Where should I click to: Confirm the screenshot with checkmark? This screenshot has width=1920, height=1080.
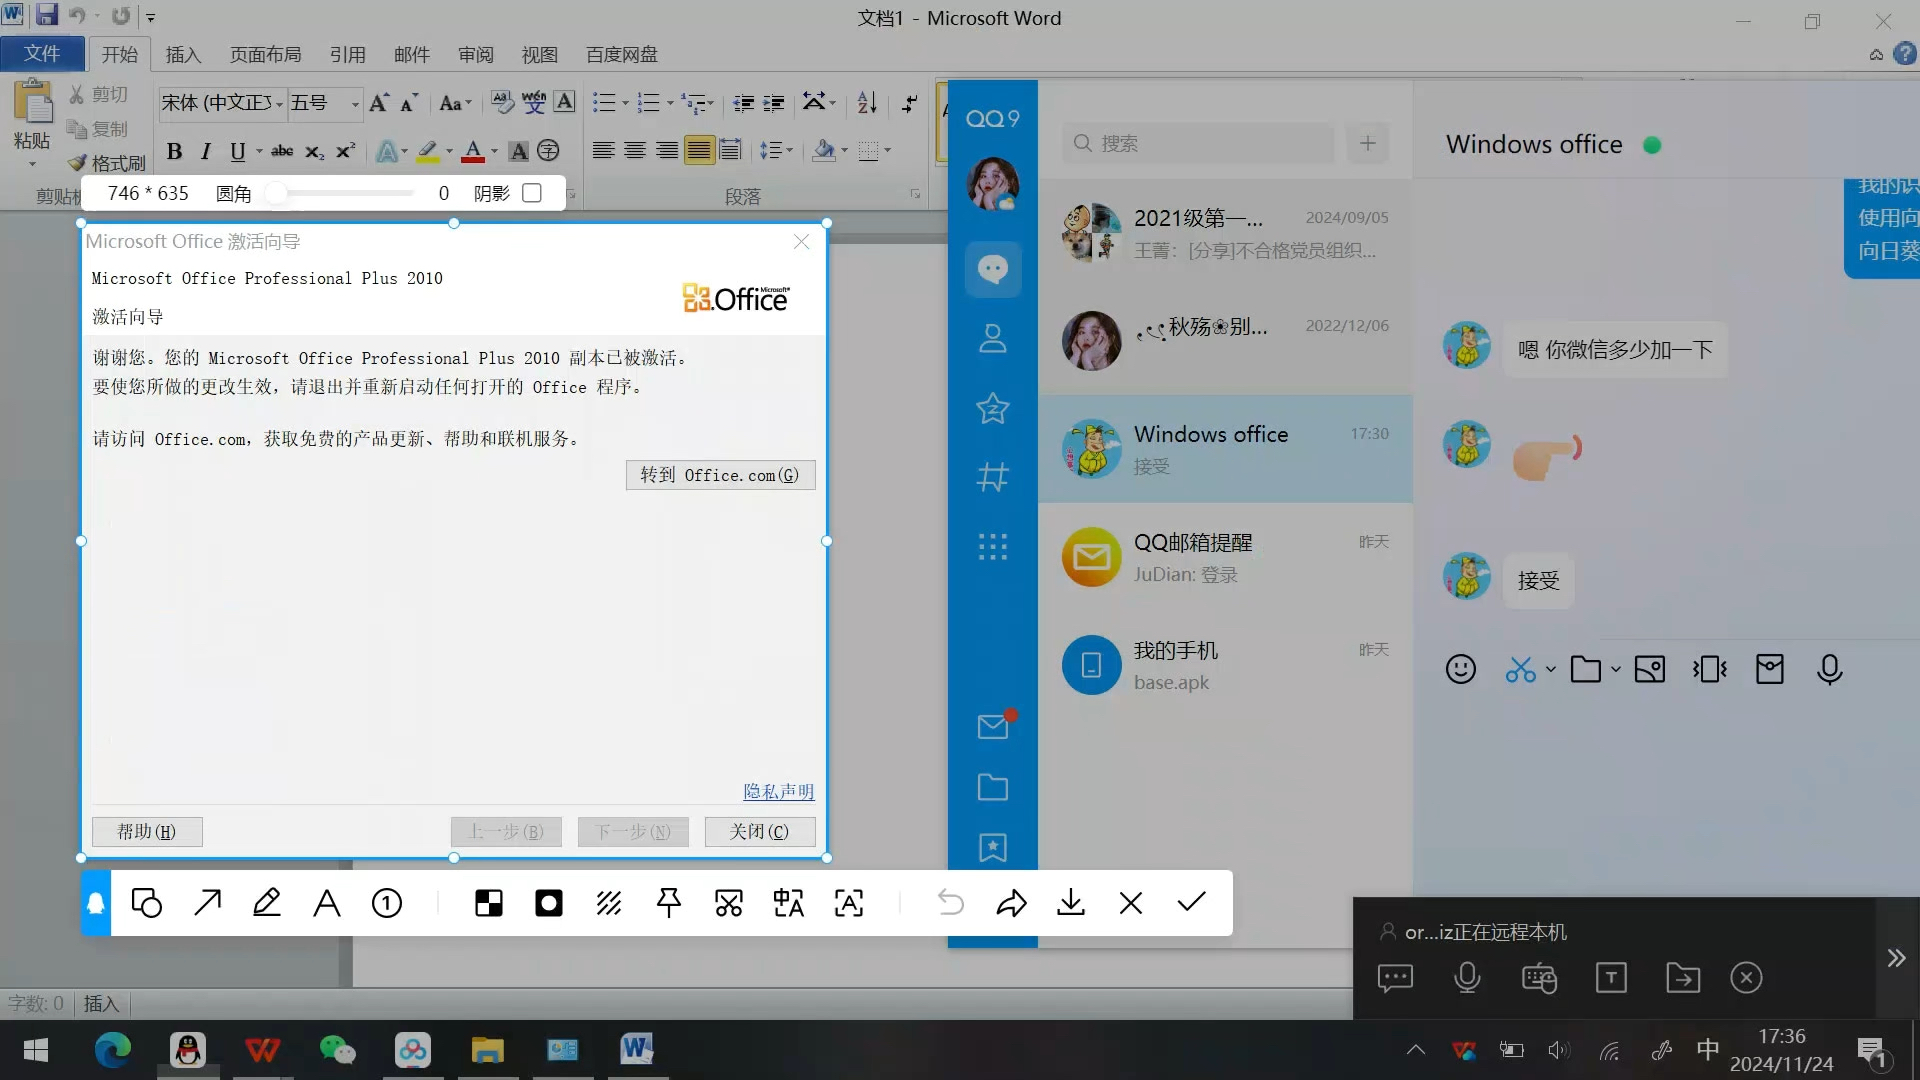(1191, 902)
